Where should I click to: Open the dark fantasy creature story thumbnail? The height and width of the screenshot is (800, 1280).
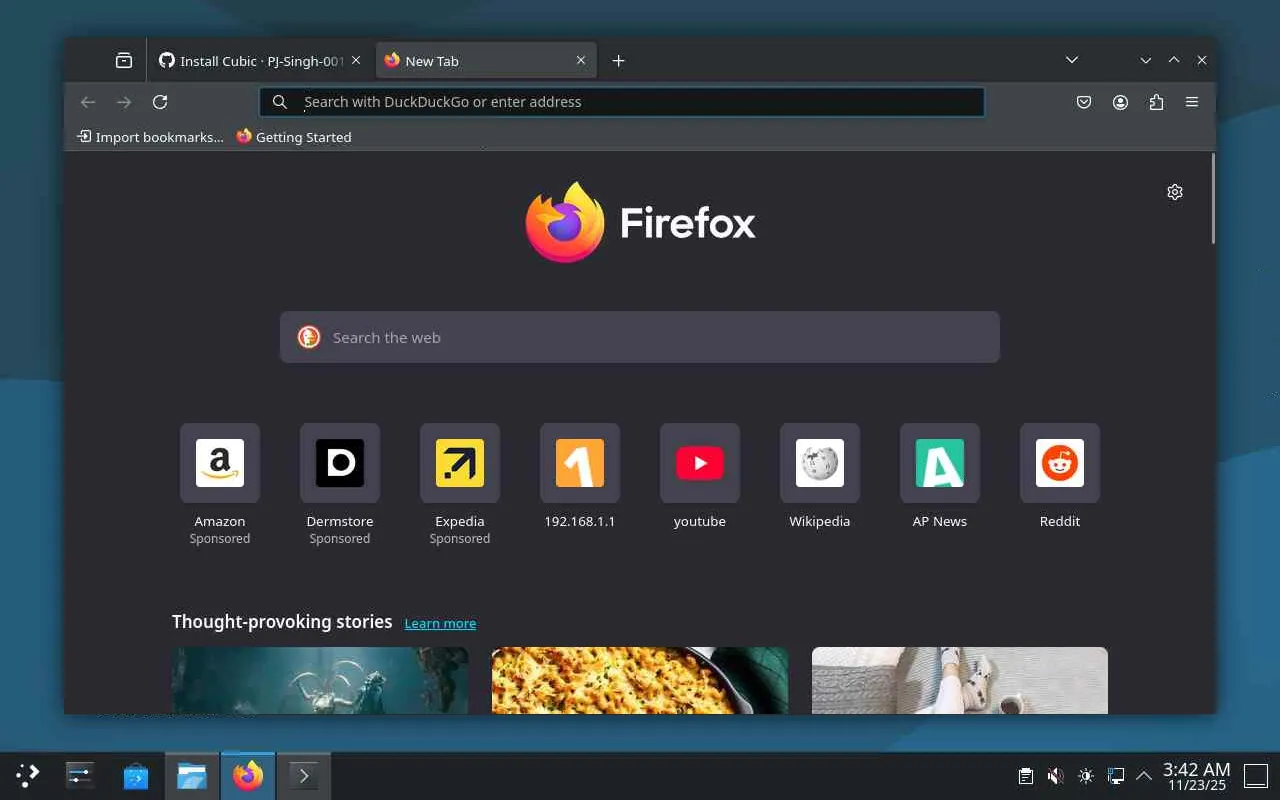pos(320,680)
